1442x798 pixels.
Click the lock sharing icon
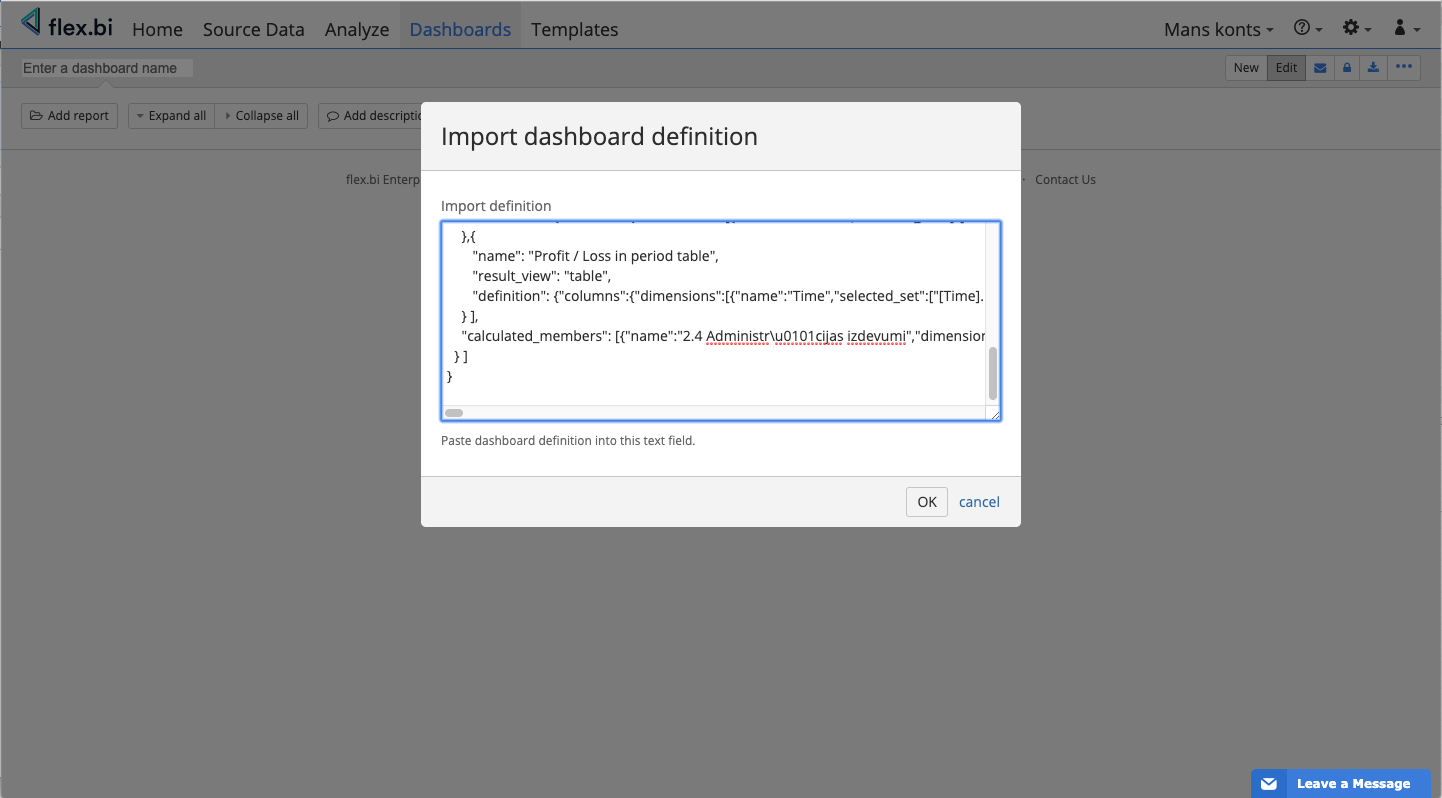[x=1347, y=68]
